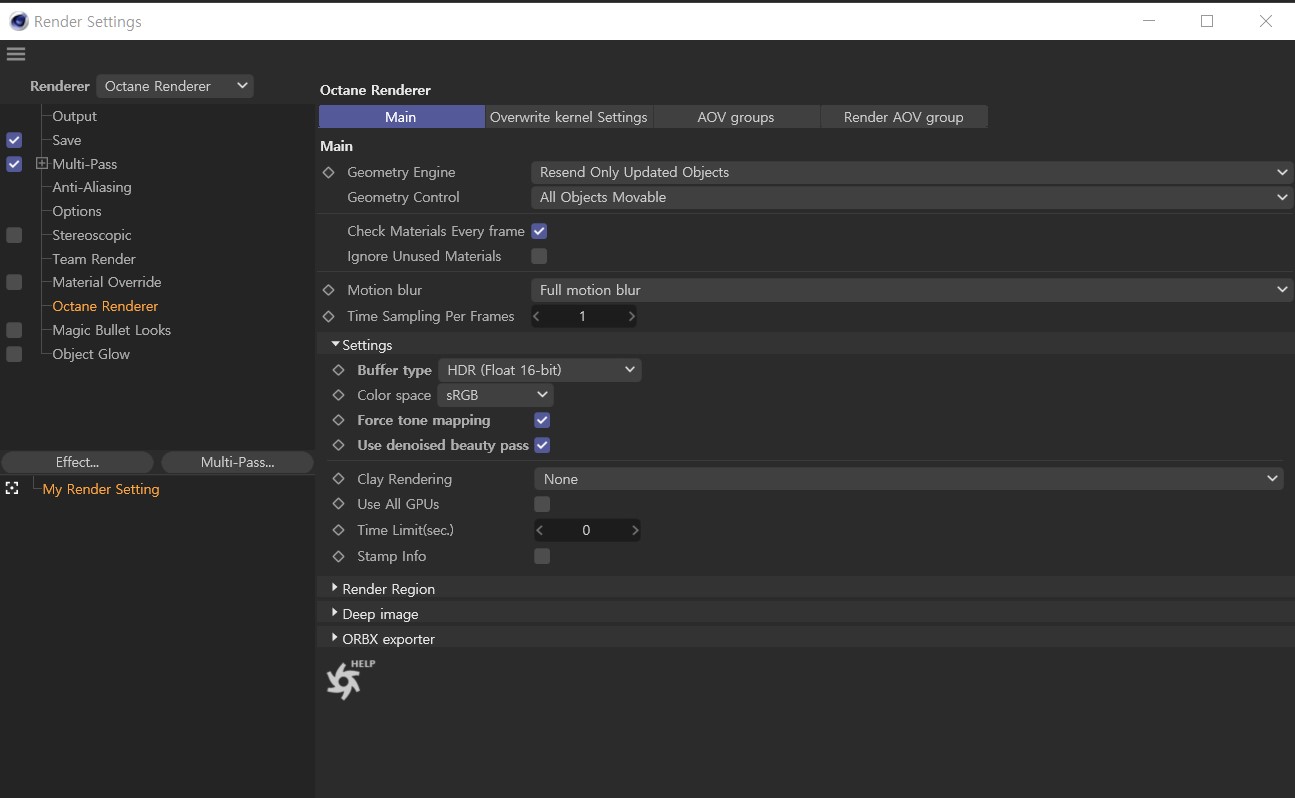Image resolution: width=1295 pixels, height=798 pixels.
Task: Check Ignore Unused Materials
Action: pyautogui.click(x=539, y=256)
